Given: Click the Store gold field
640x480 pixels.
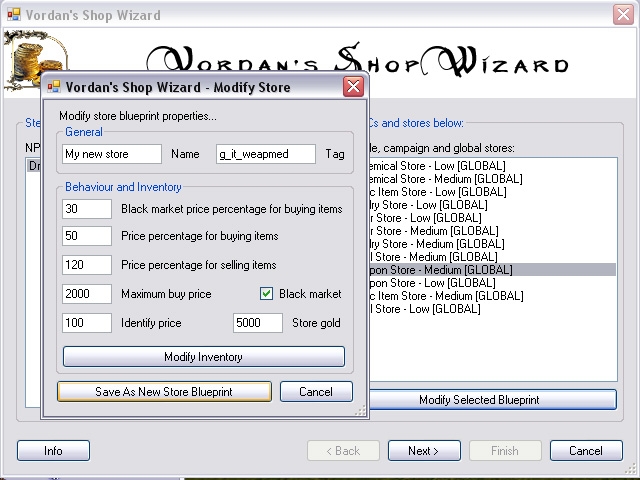Looking at the screenshot, I should 258,323.
